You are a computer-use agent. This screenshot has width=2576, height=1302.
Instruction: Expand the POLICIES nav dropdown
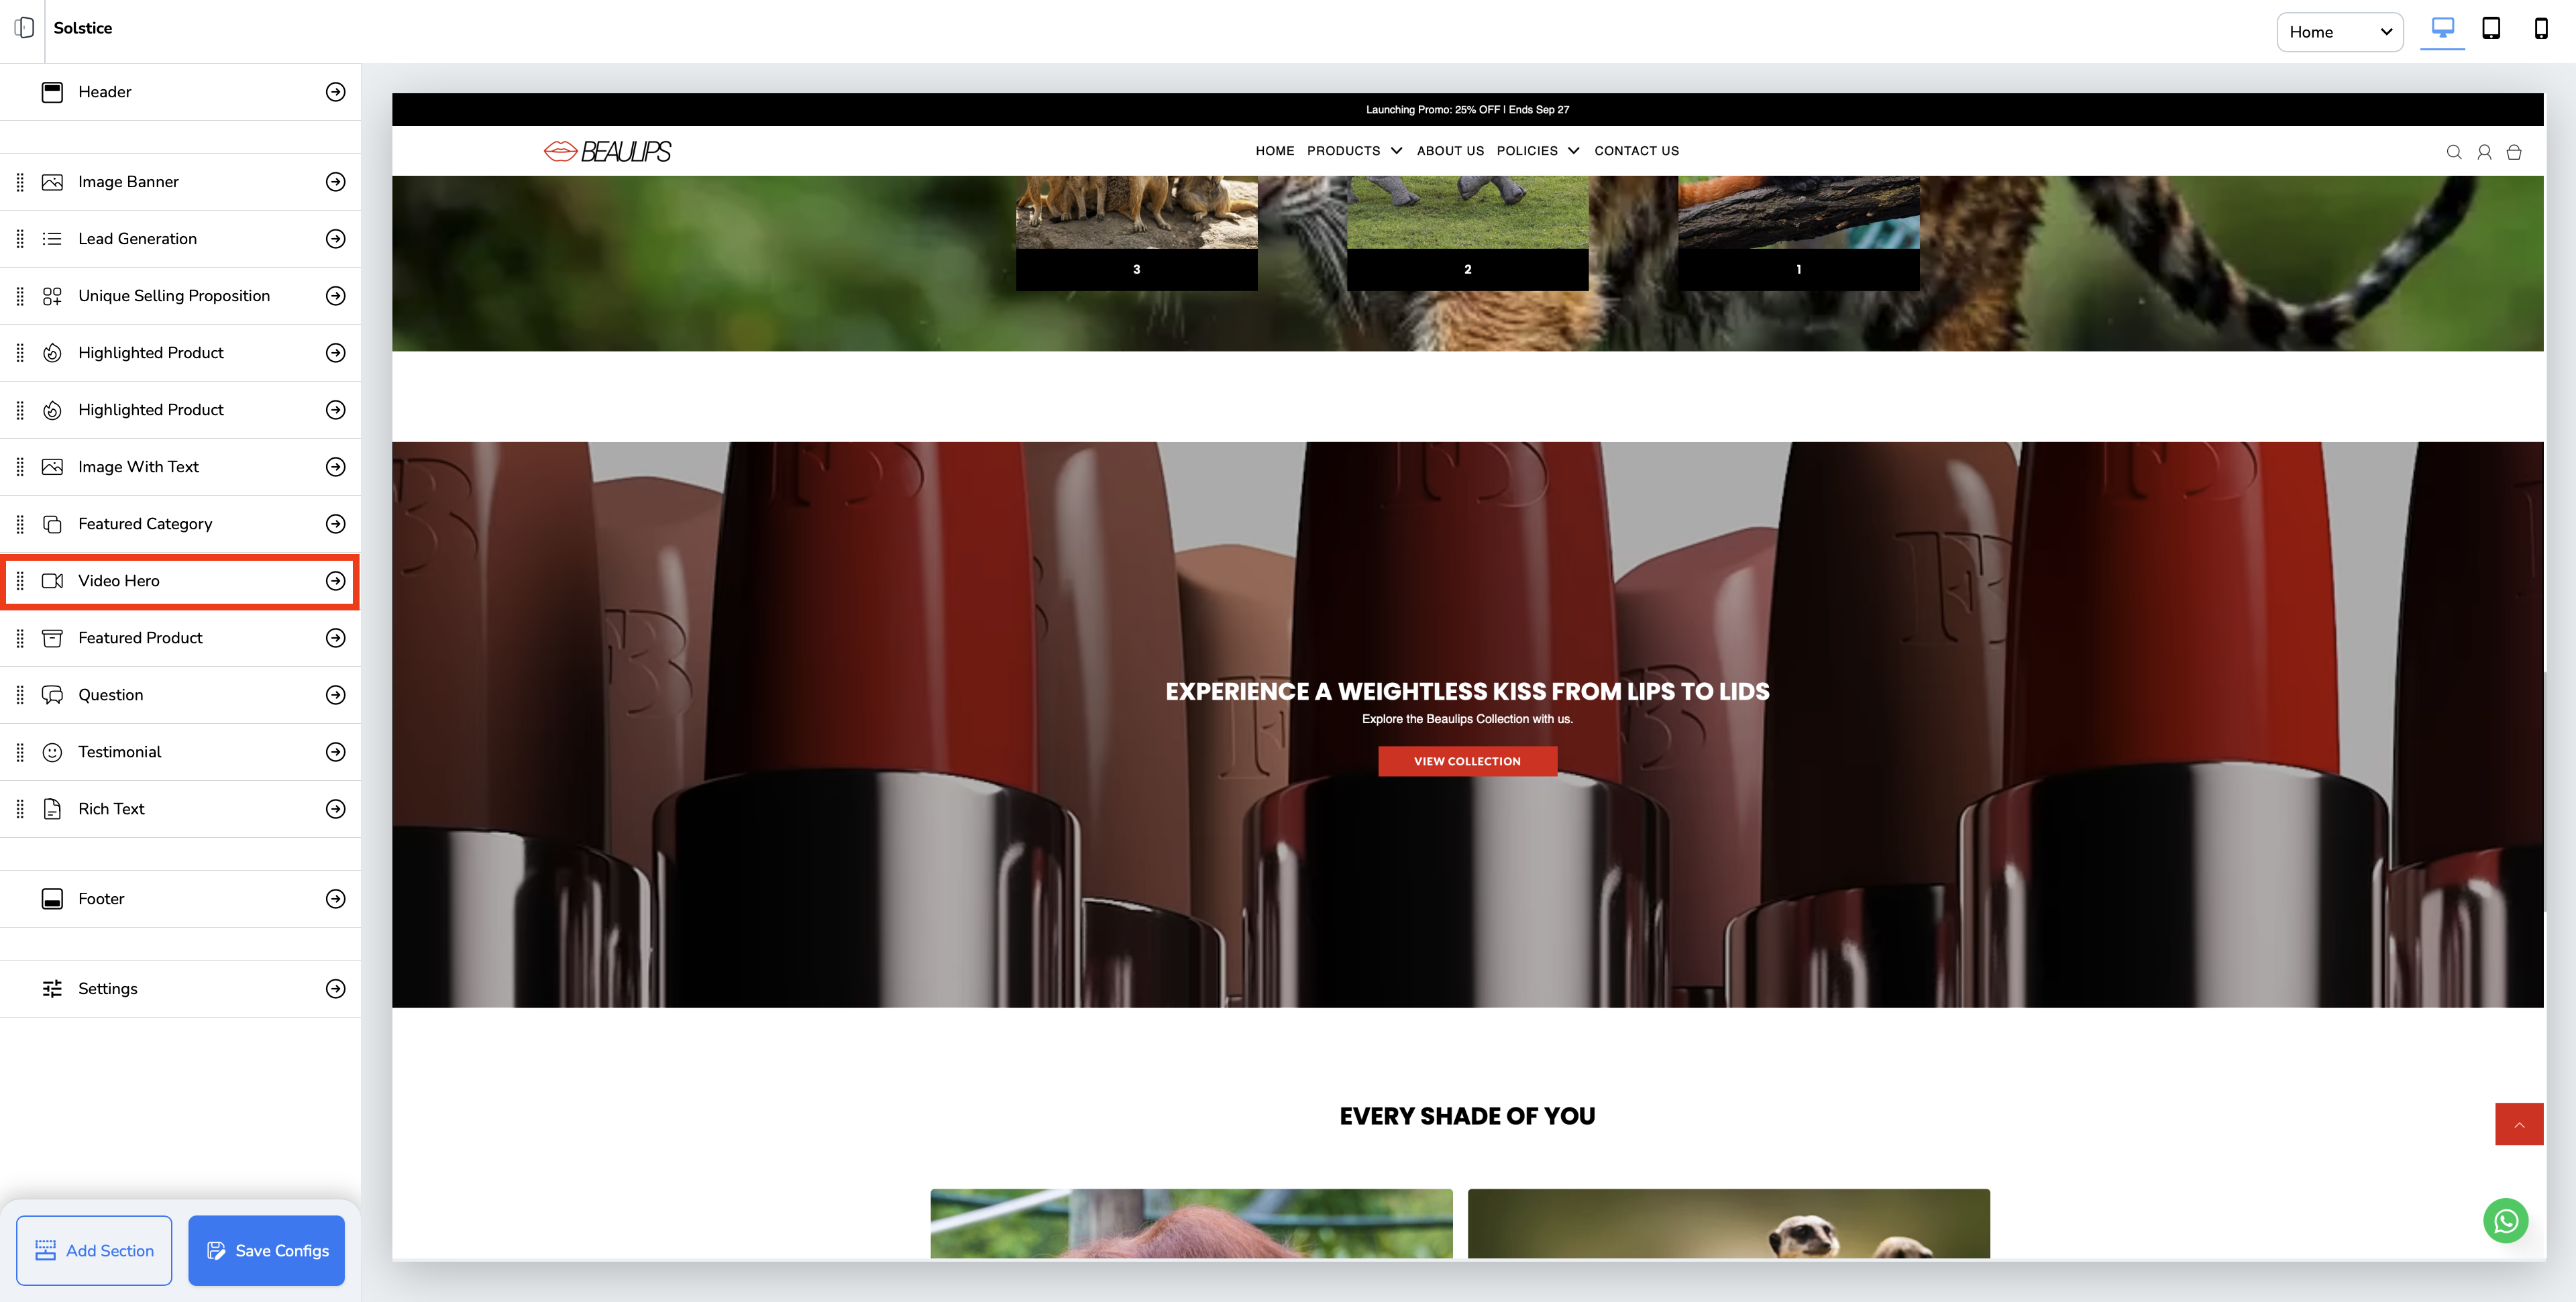(x=1573, y=151)
